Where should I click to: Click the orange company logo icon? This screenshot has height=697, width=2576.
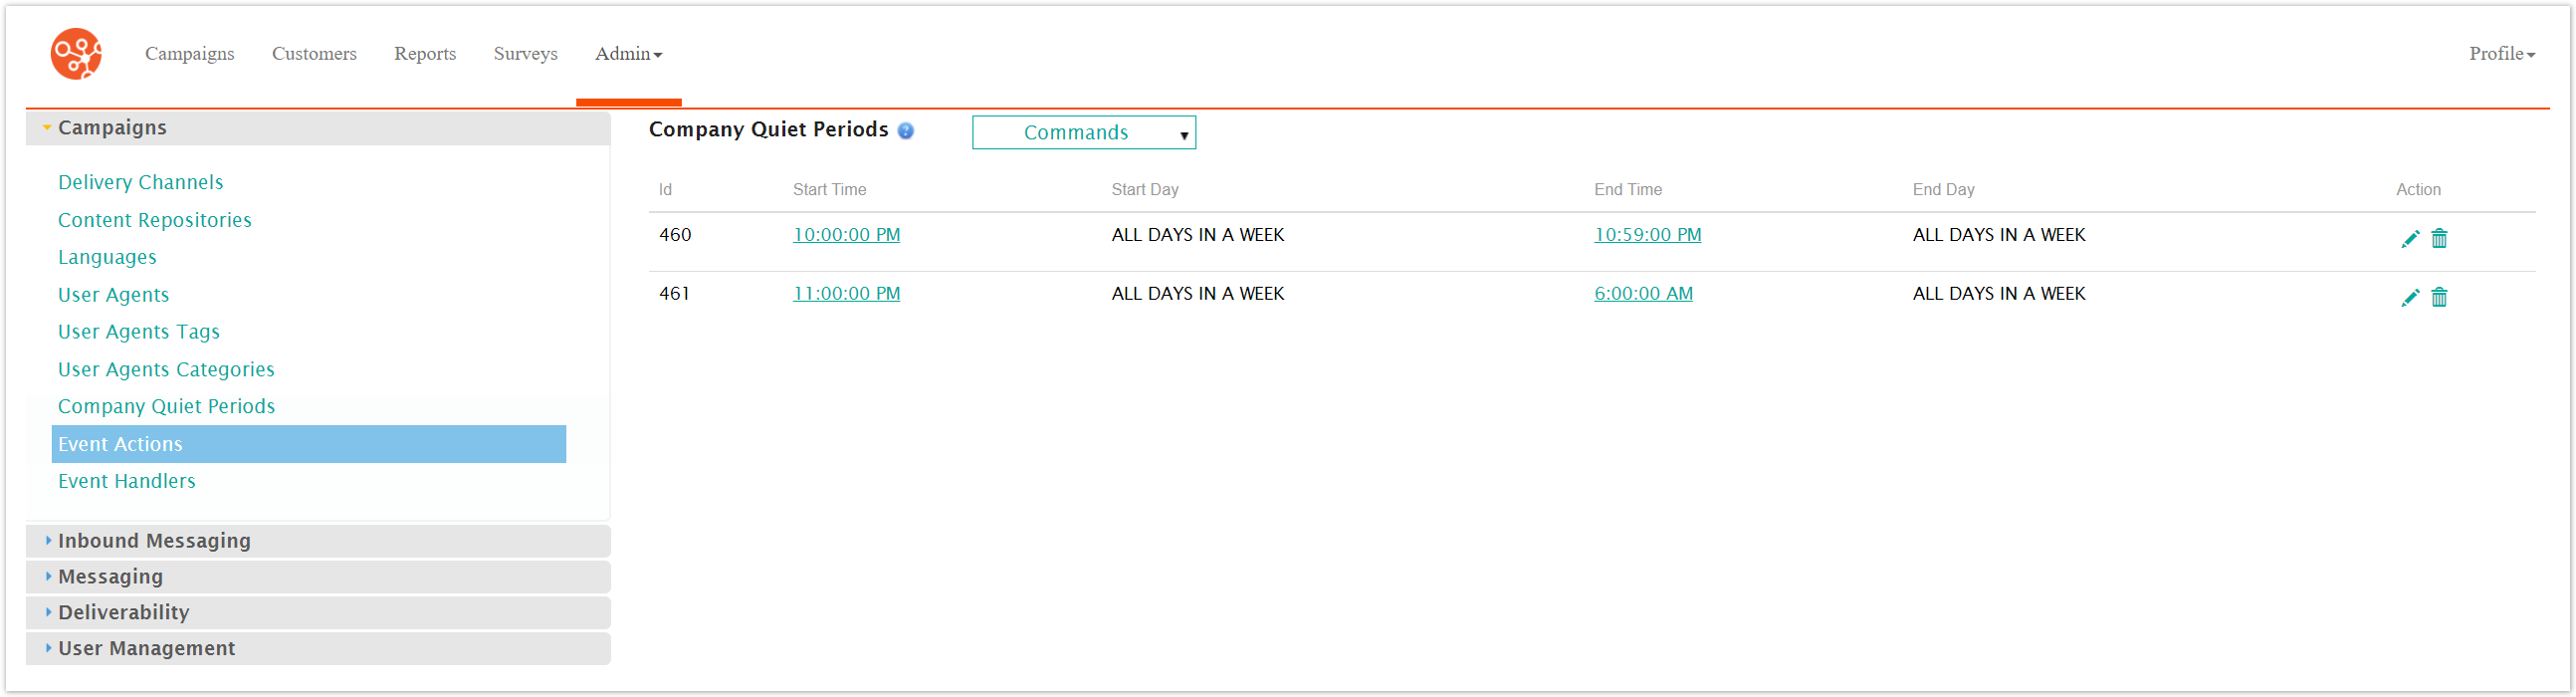pyautogui.click(x=76, y=54)
